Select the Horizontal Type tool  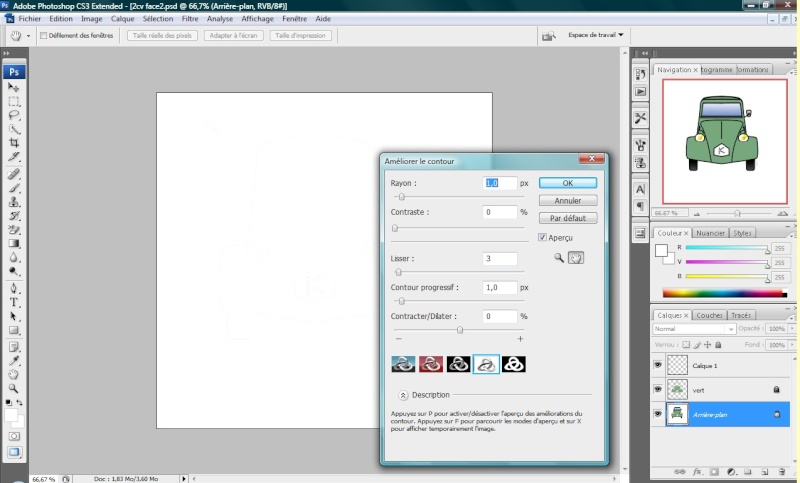pos(13,302)
